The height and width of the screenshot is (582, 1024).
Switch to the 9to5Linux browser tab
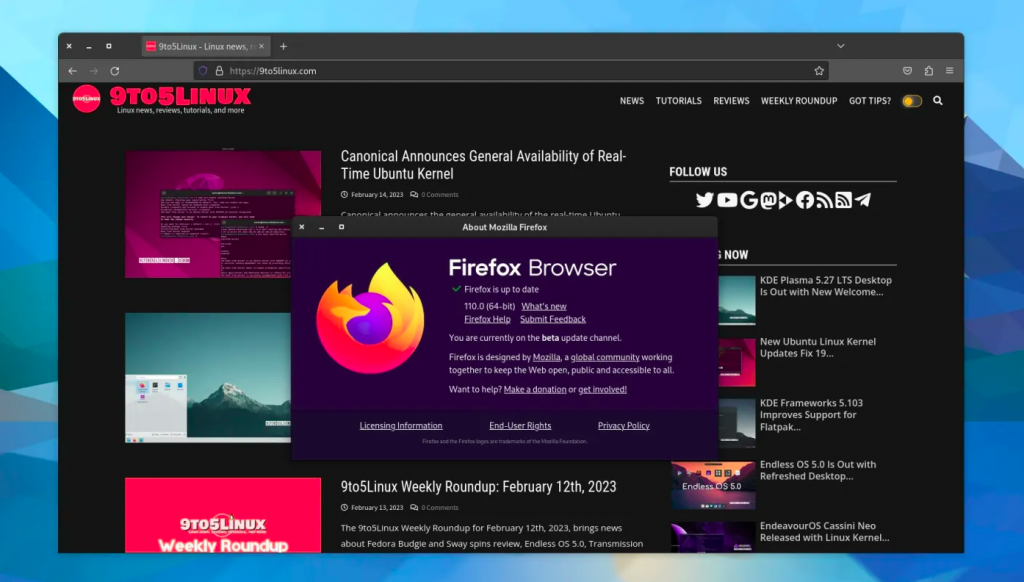coord(198,45)
